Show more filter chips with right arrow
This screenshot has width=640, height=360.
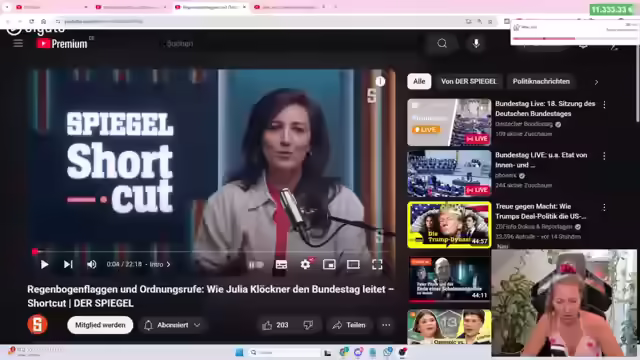[596, 82]
